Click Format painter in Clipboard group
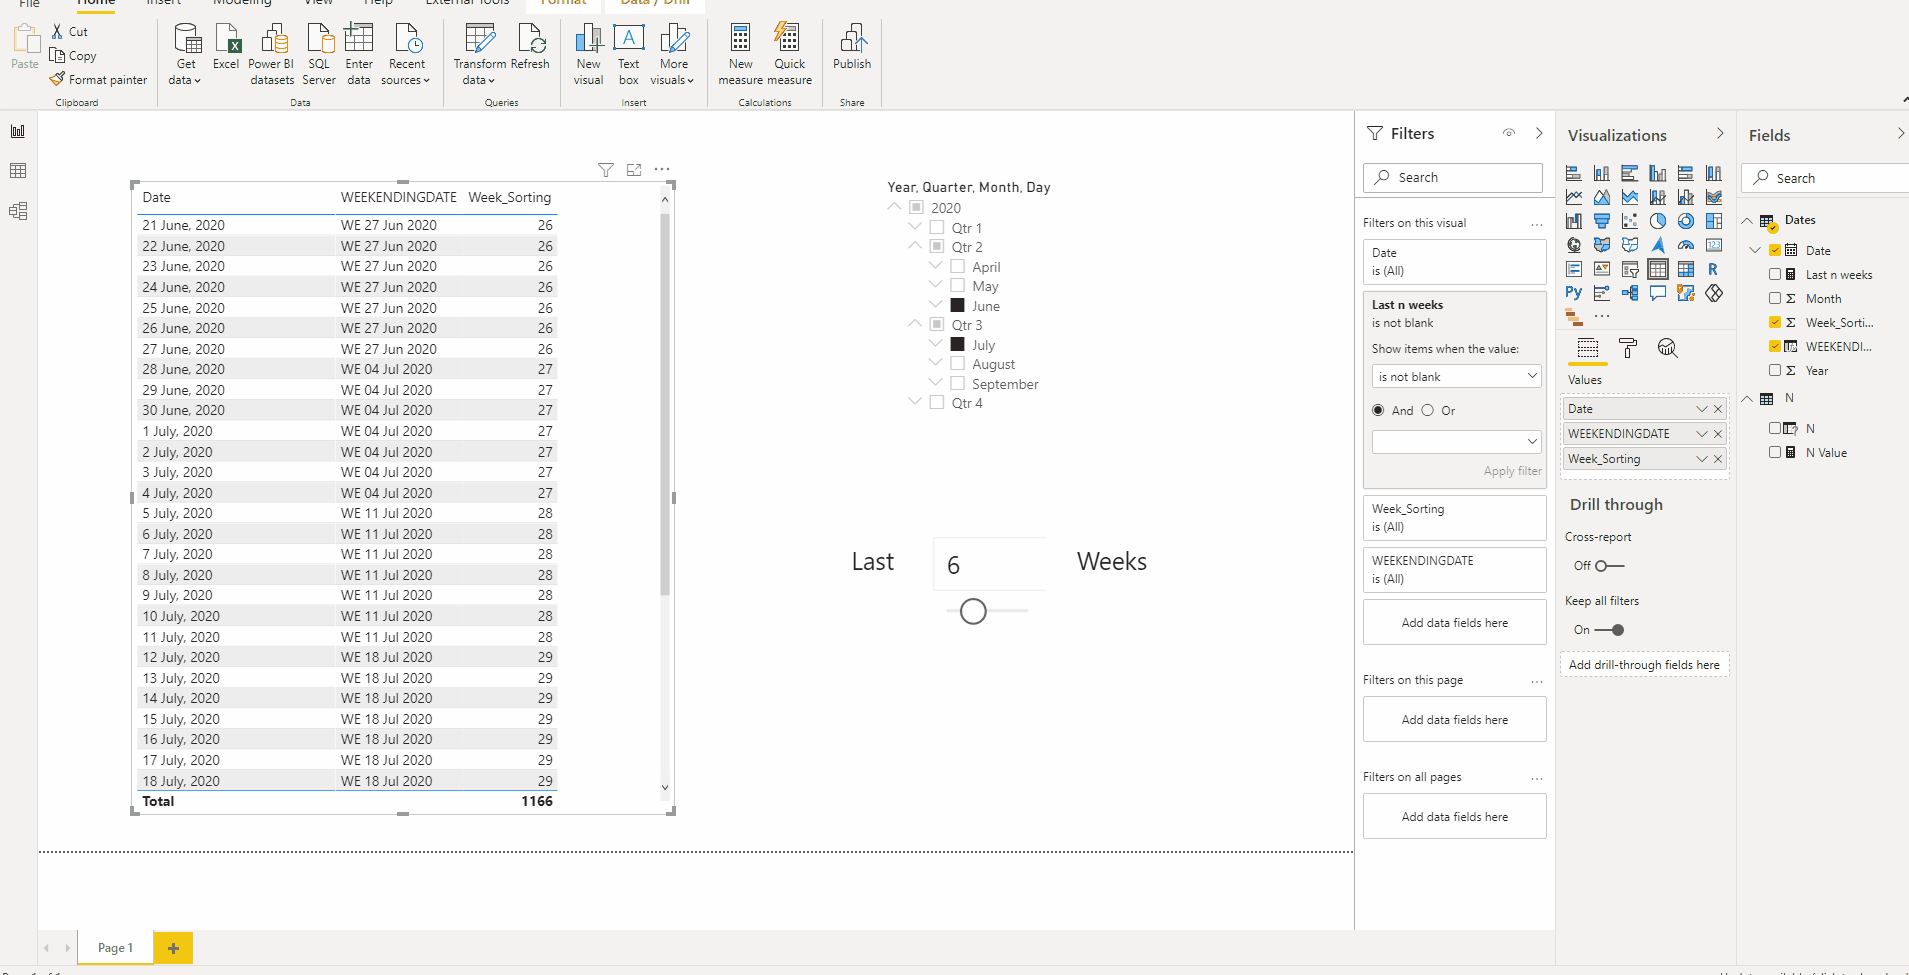Viewport: 1909px width, 975px height. click(x=98, y=79)
